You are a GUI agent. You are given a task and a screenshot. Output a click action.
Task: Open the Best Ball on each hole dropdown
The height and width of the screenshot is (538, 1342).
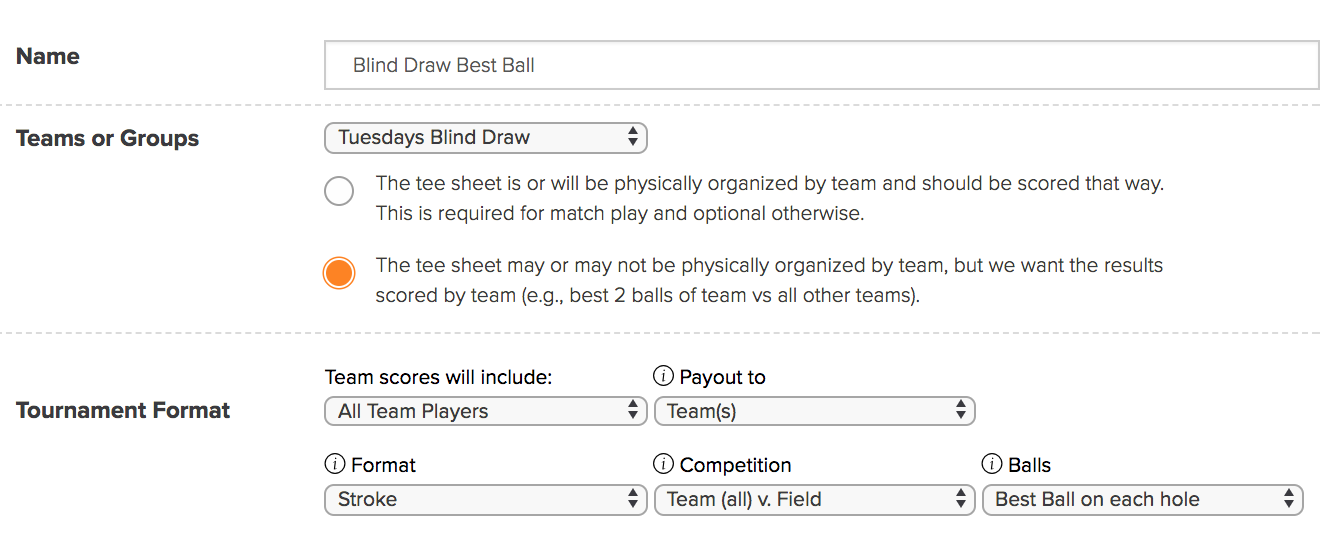[1143, 499]
